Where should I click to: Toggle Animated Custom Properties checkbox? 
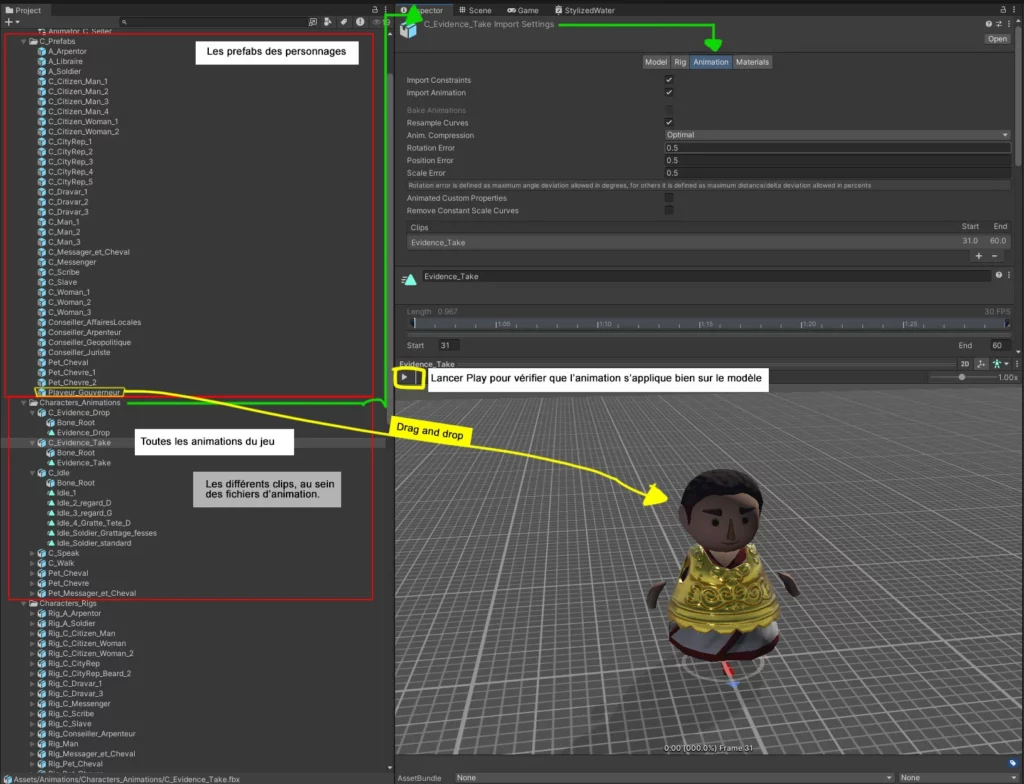(x=669, y=197)
